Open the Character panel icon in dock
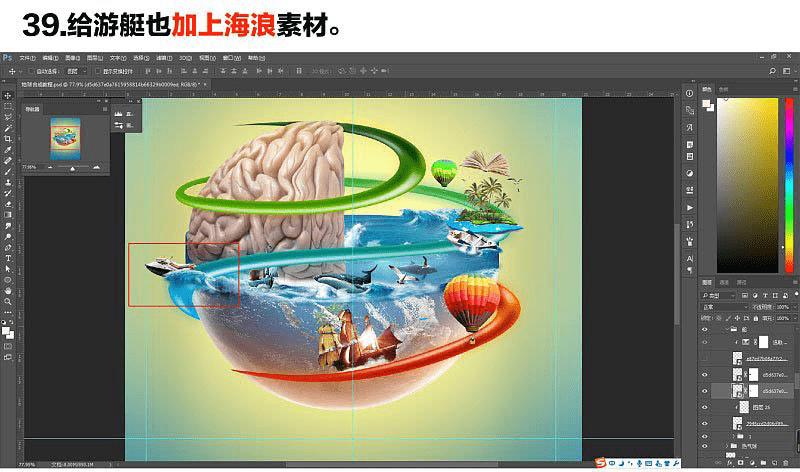Screen dimensions: 800x472 click(690, 259)
